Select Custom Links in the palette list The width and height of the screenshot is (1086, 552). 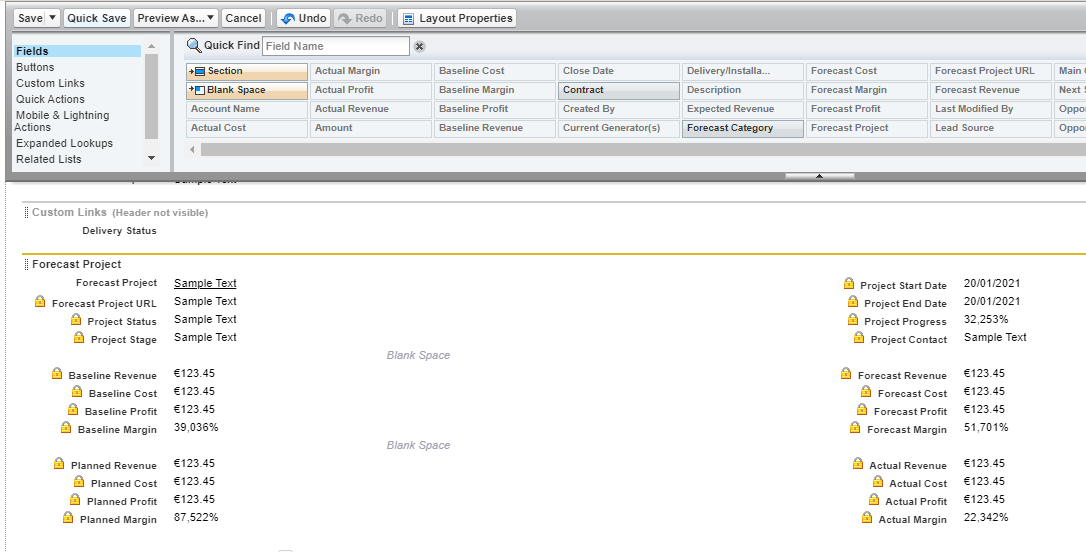(x=51, y=83)
